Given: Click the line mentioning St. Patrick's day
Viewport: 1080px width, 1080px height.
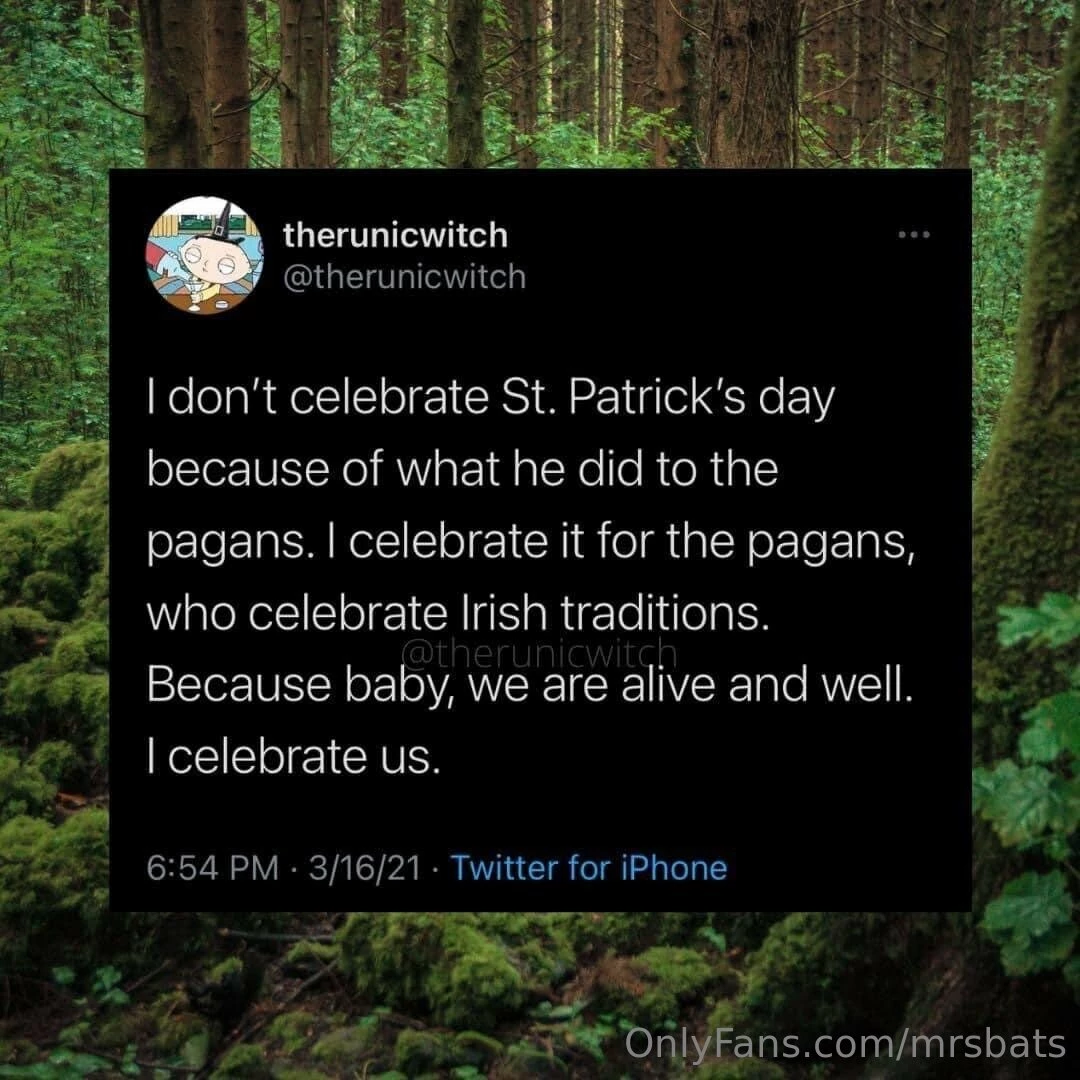Looking at the screenshot, I should (490, 399).
